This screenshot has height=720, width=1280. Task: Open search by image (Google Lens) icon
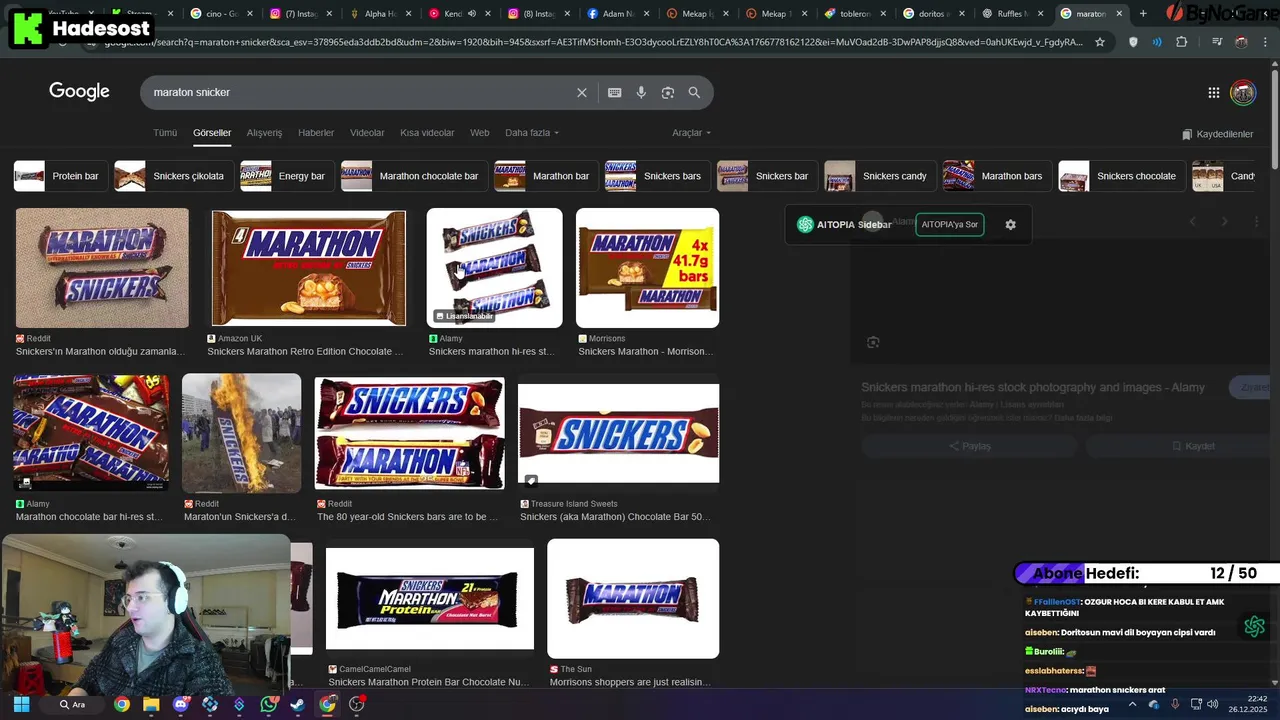point(668,92)
